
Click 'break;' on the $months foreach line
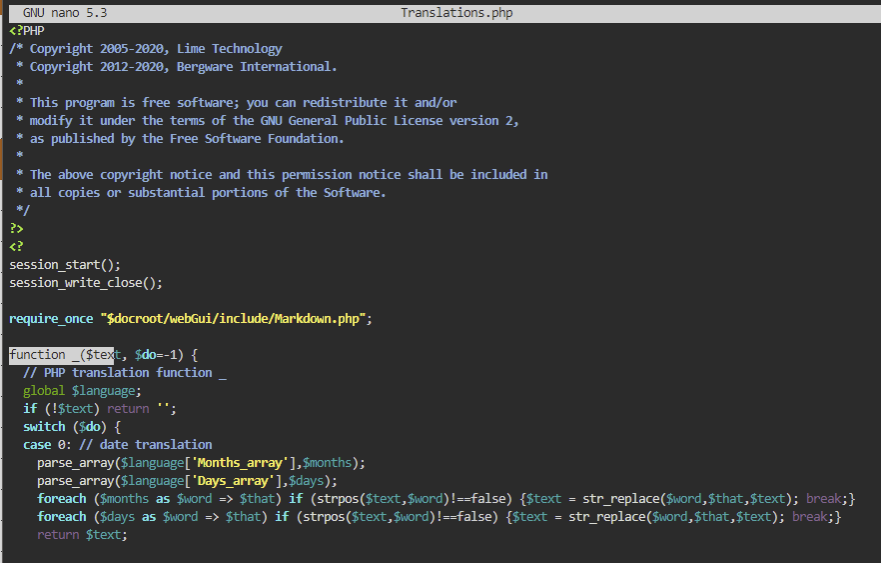click(826, 498)
